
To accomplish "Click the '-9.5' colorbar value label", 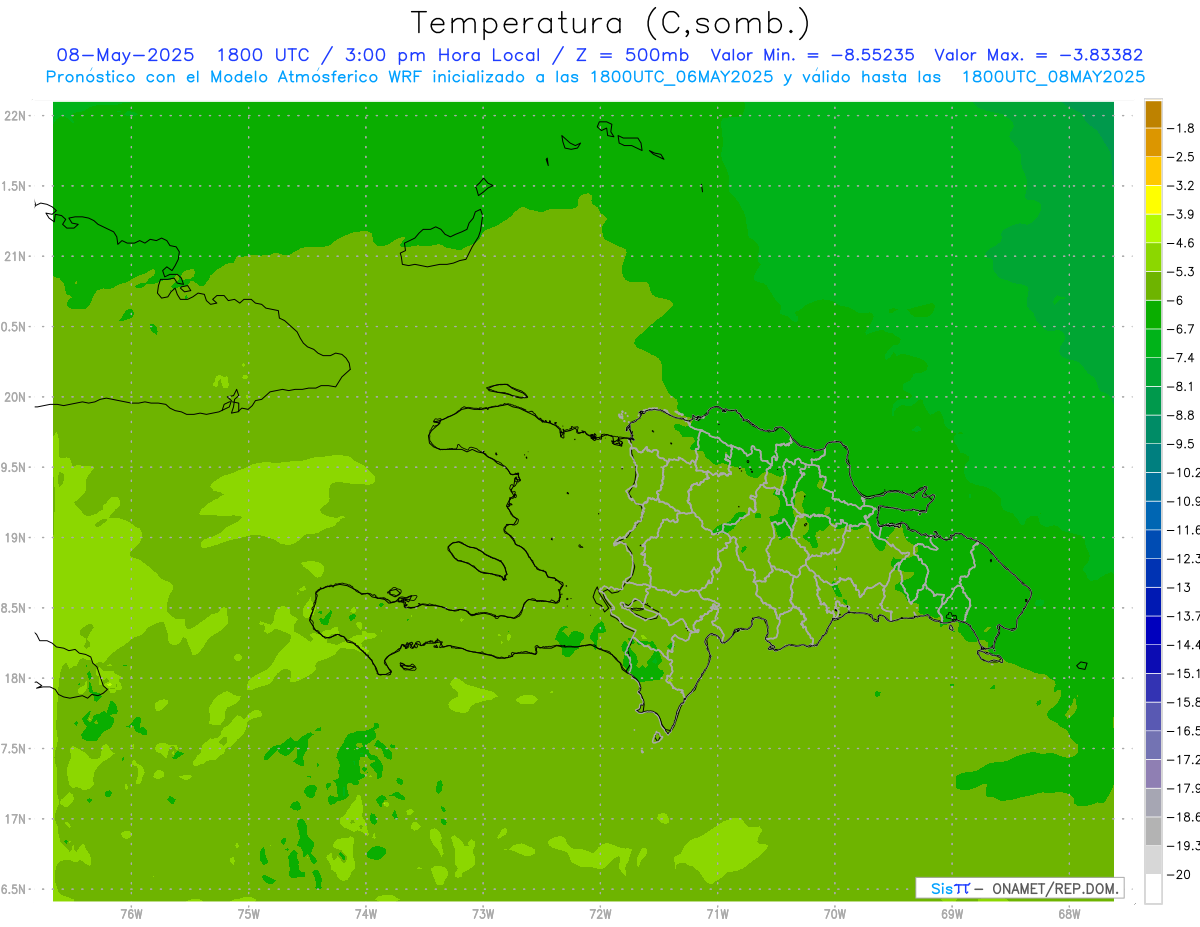I will click(1182, 444).
